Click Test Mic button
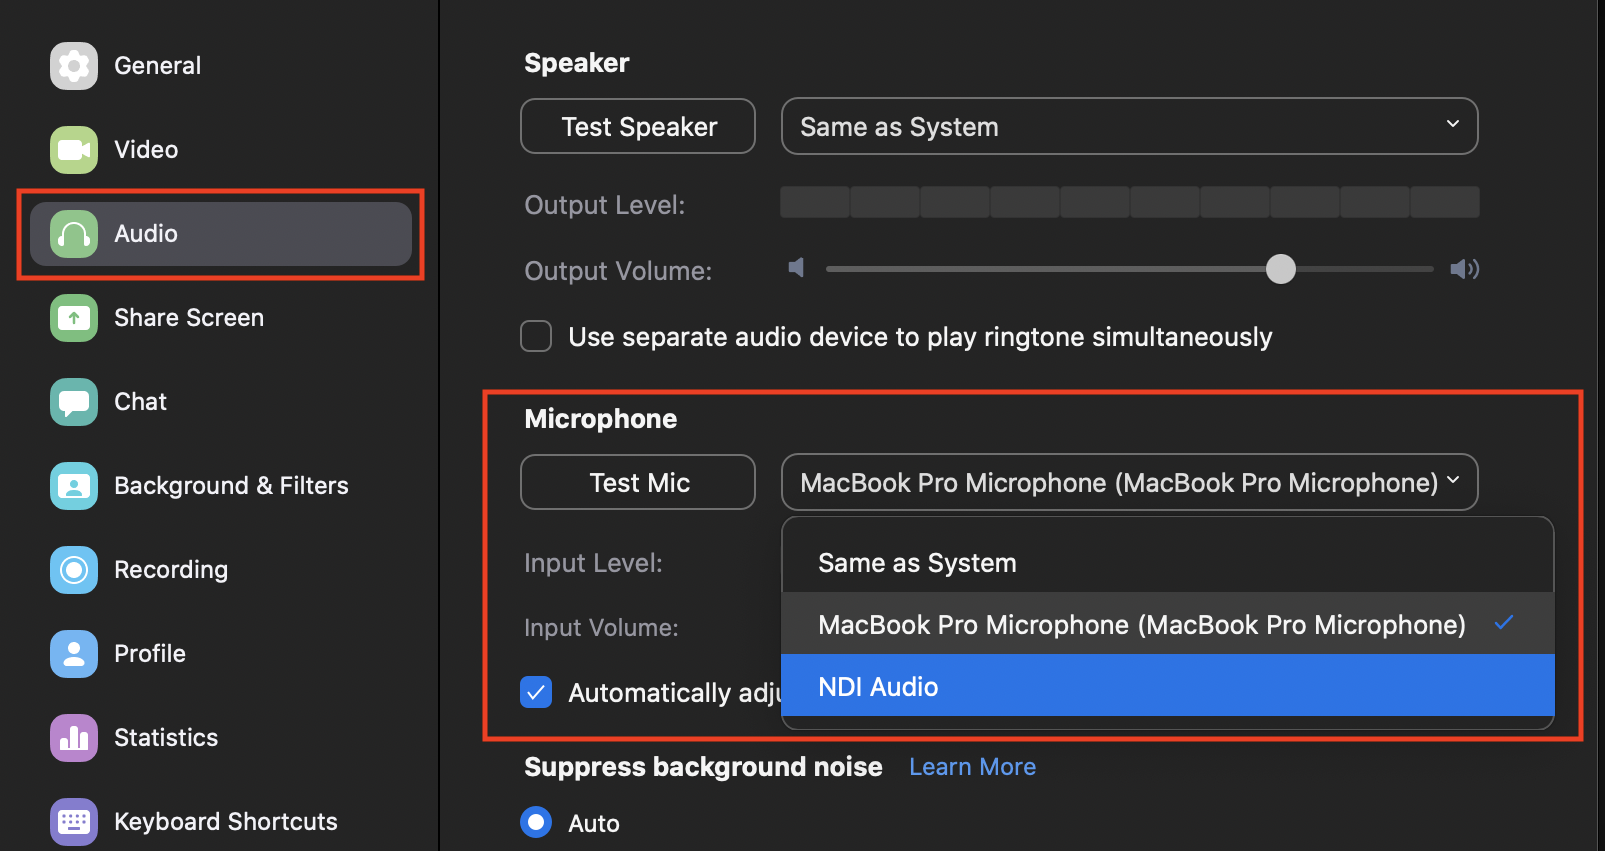The width and height of the screenshot is (1605, 851). 638,482
